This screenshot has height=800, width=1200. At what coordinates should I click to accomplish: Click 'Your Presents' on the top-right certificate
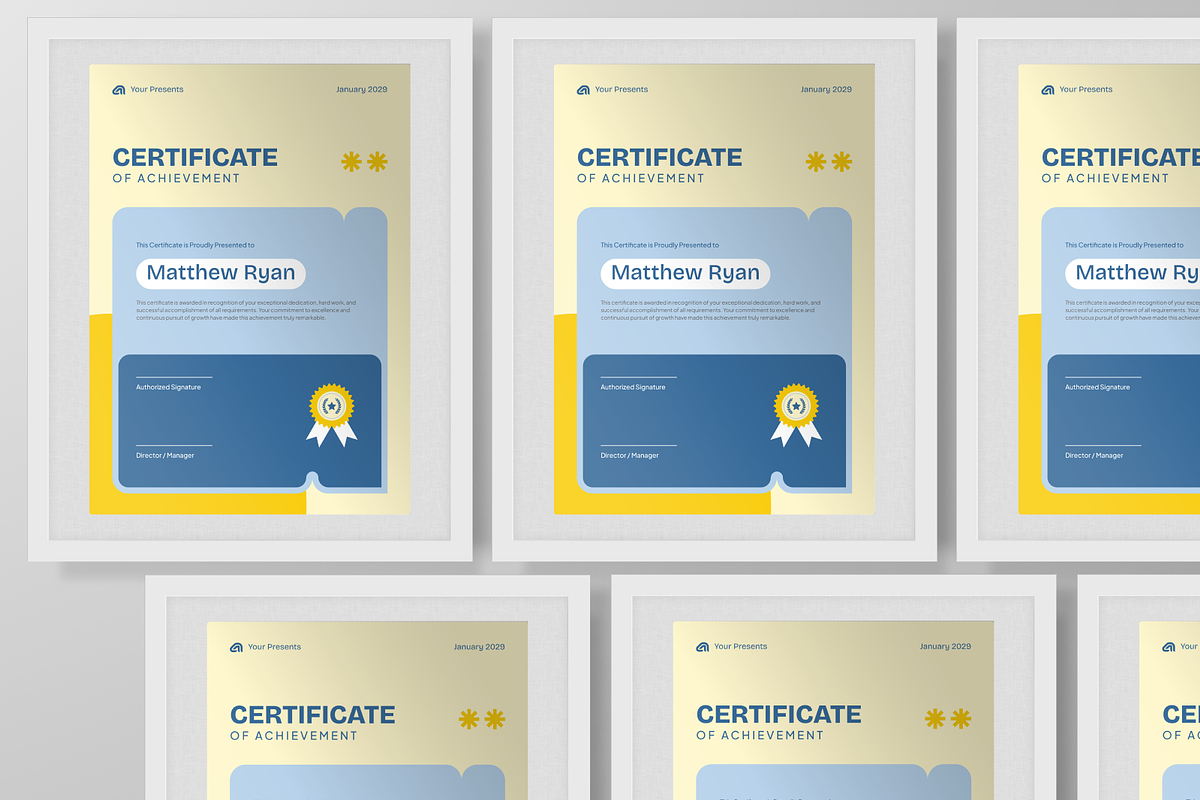1086,90
